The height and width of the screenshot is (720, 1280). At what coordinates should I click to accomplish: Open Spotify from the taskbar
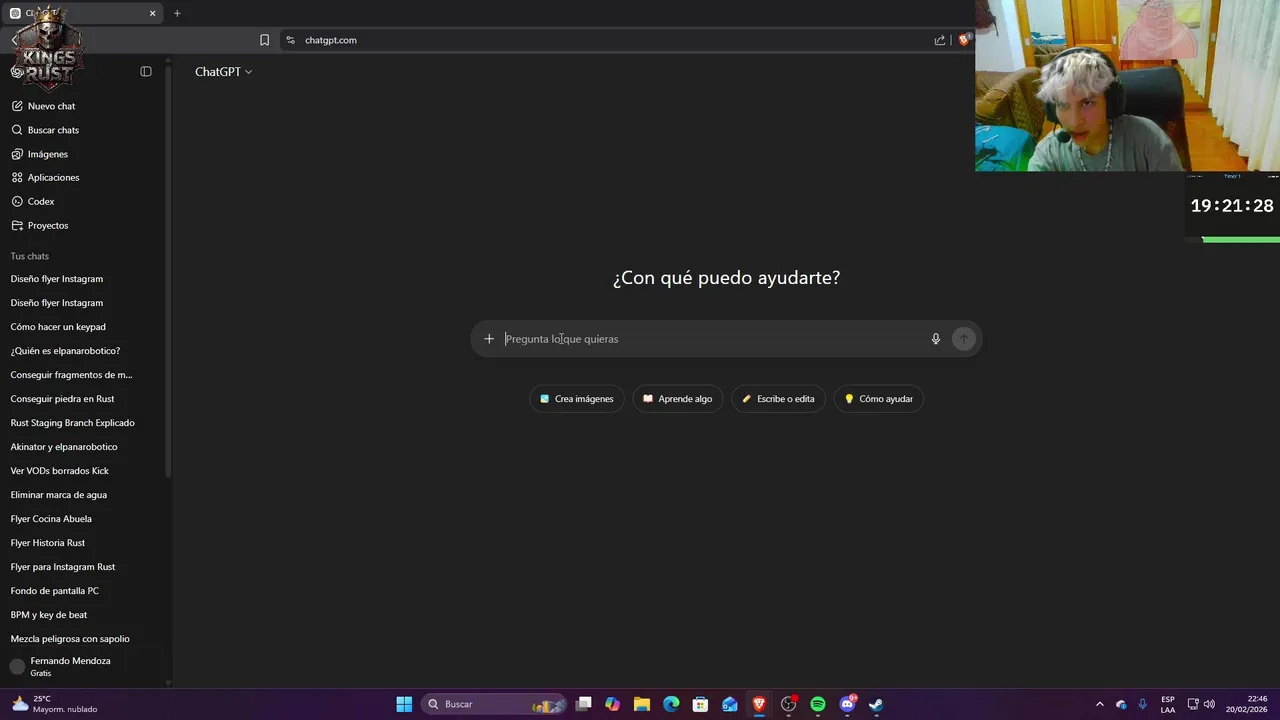818,704
